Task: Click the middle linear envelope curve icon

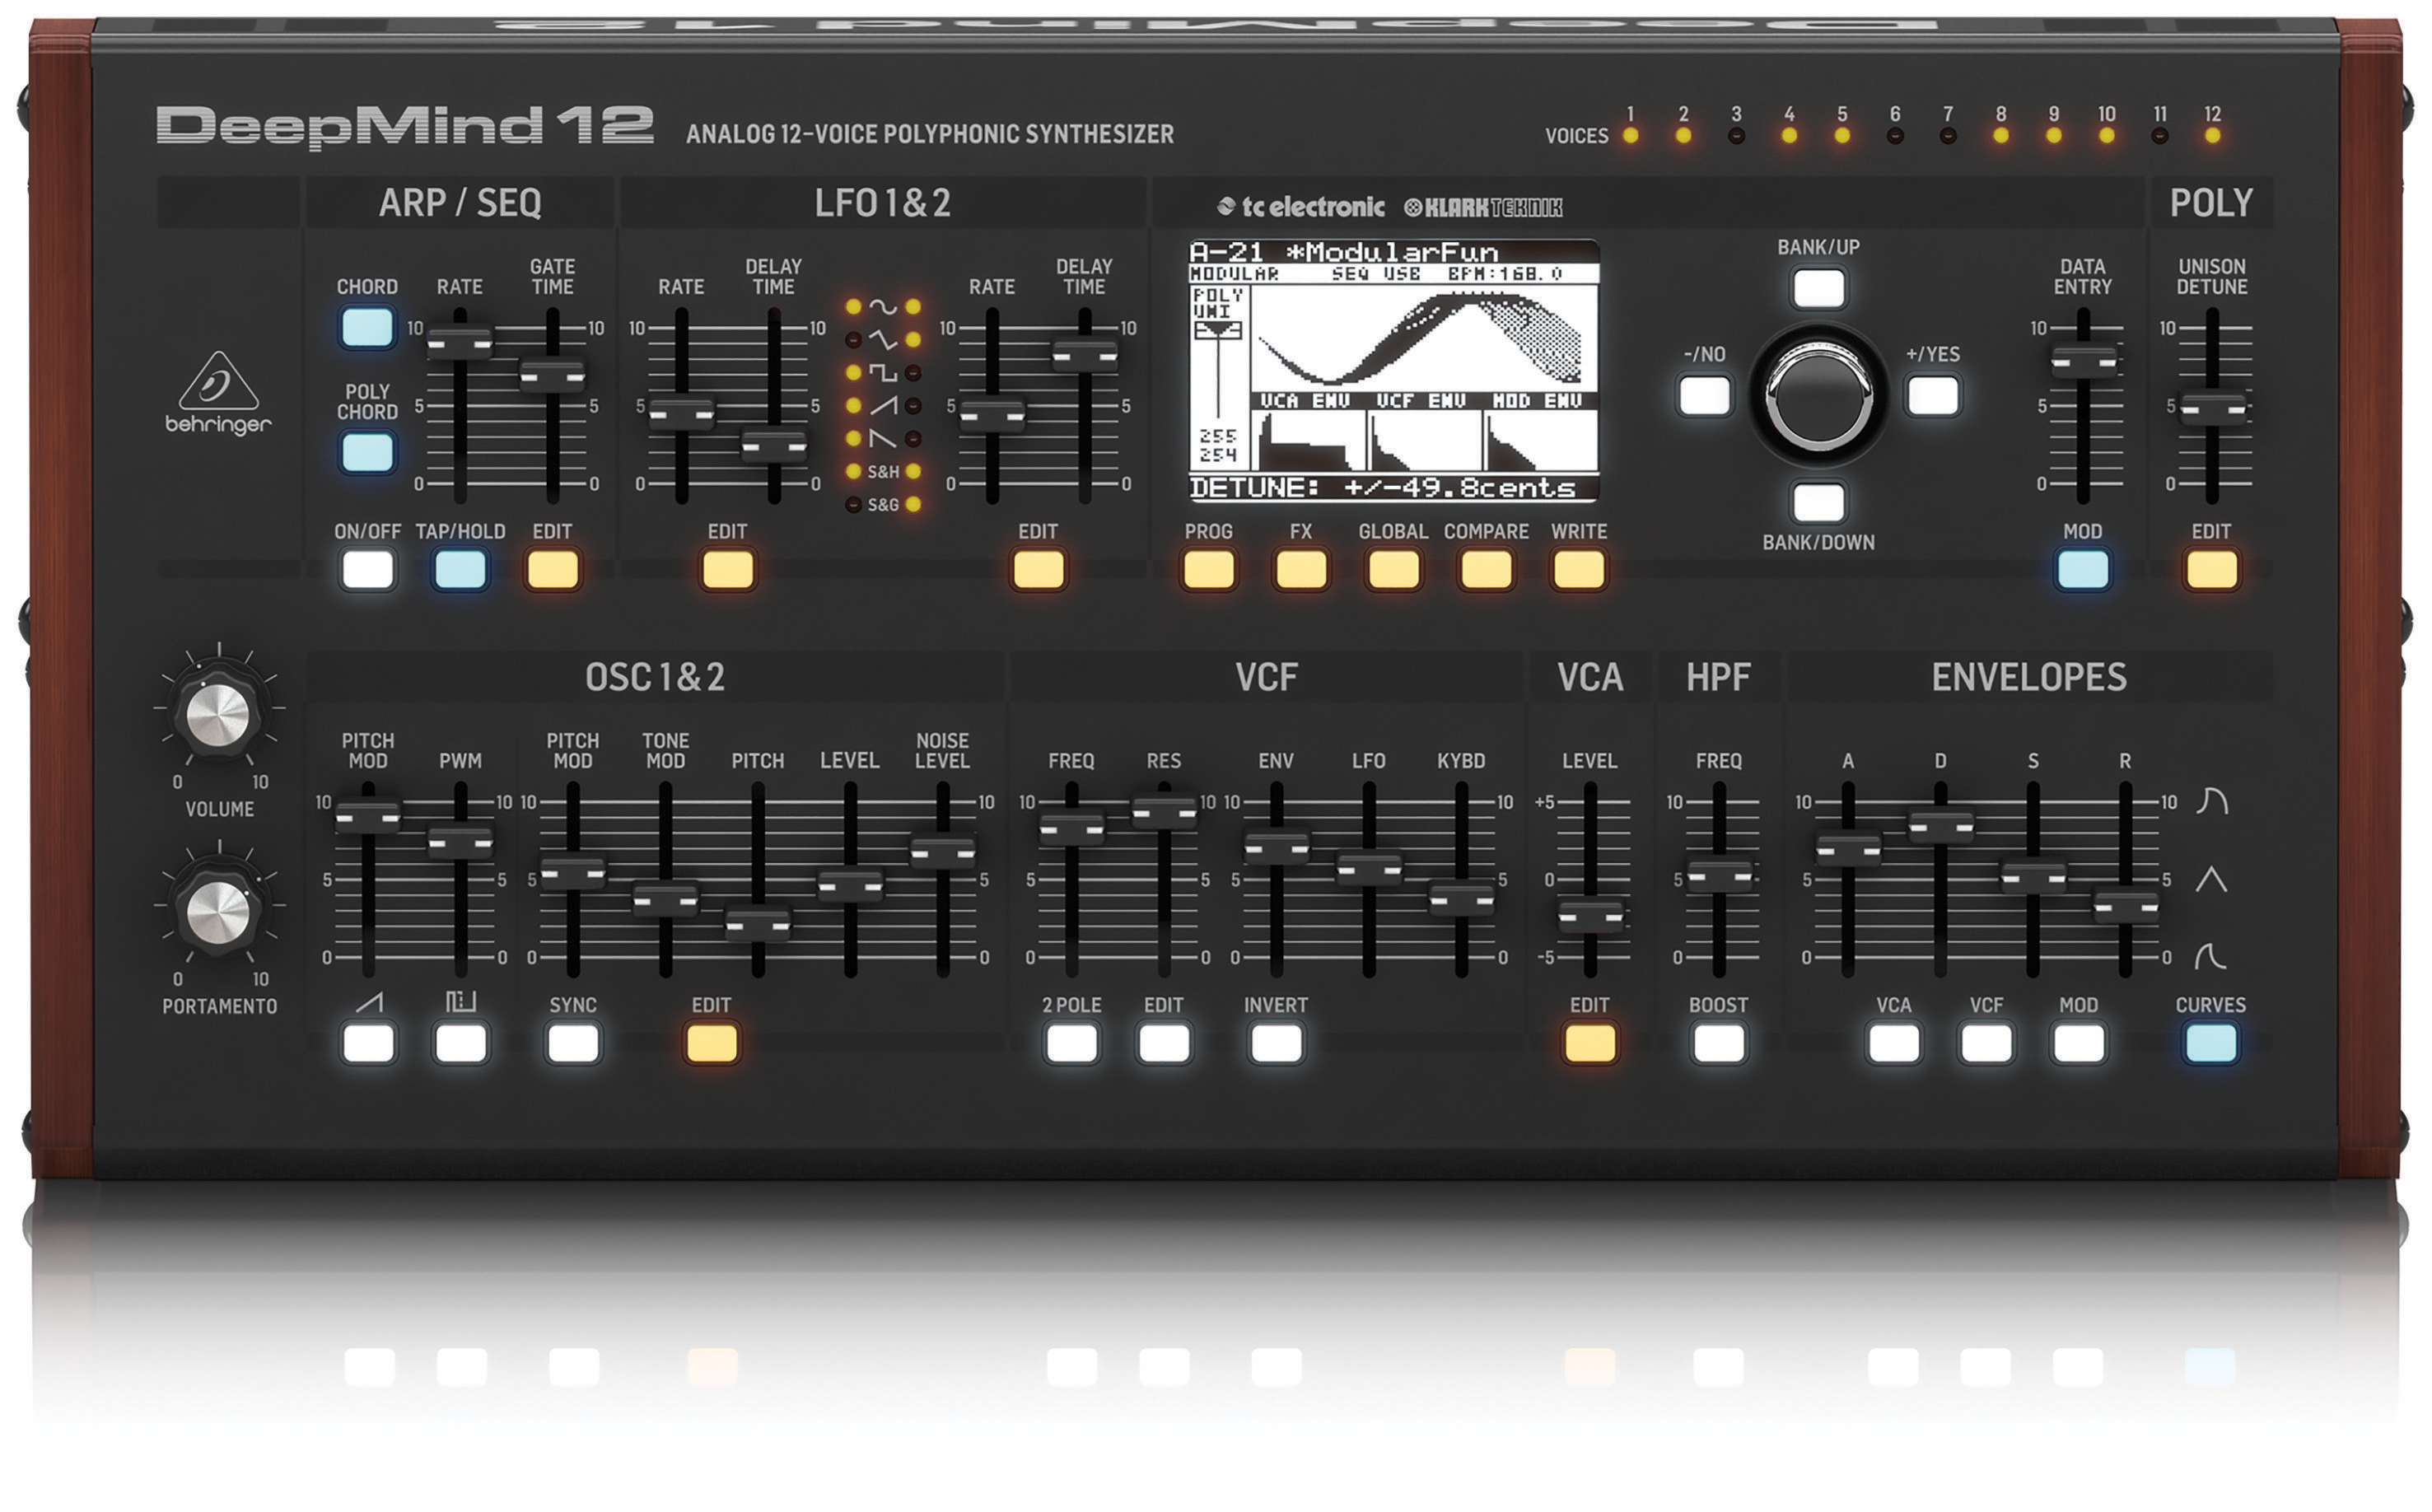Action: click(x=2211, y=879)
